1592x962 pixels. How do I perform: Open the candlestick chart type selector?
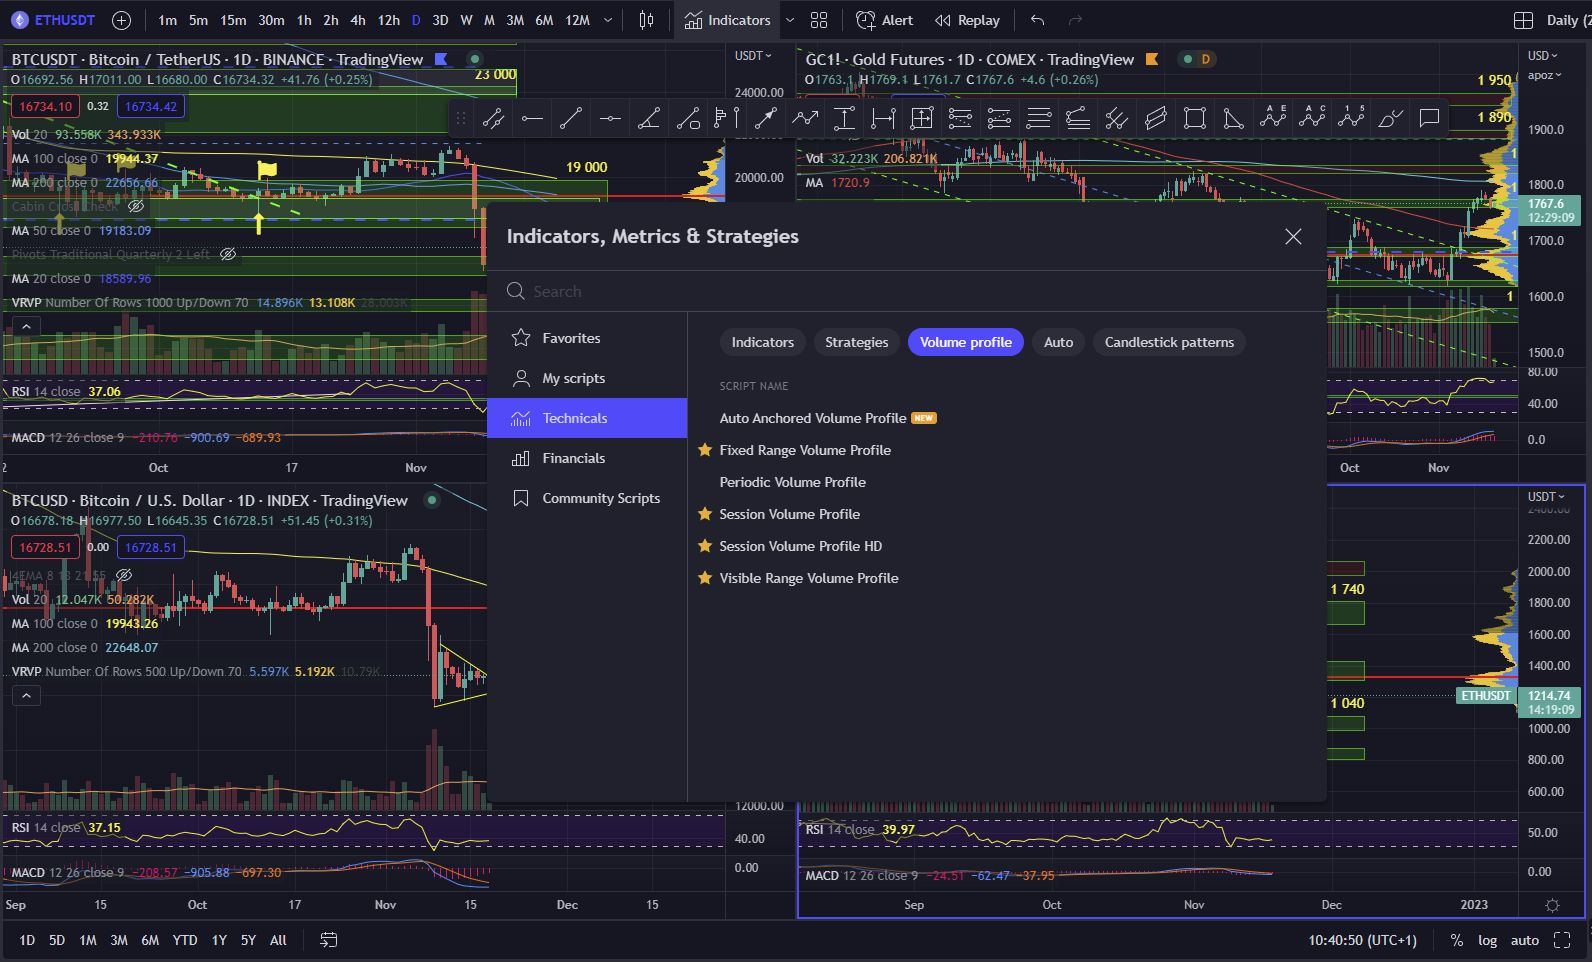click(x=647, y=20)
